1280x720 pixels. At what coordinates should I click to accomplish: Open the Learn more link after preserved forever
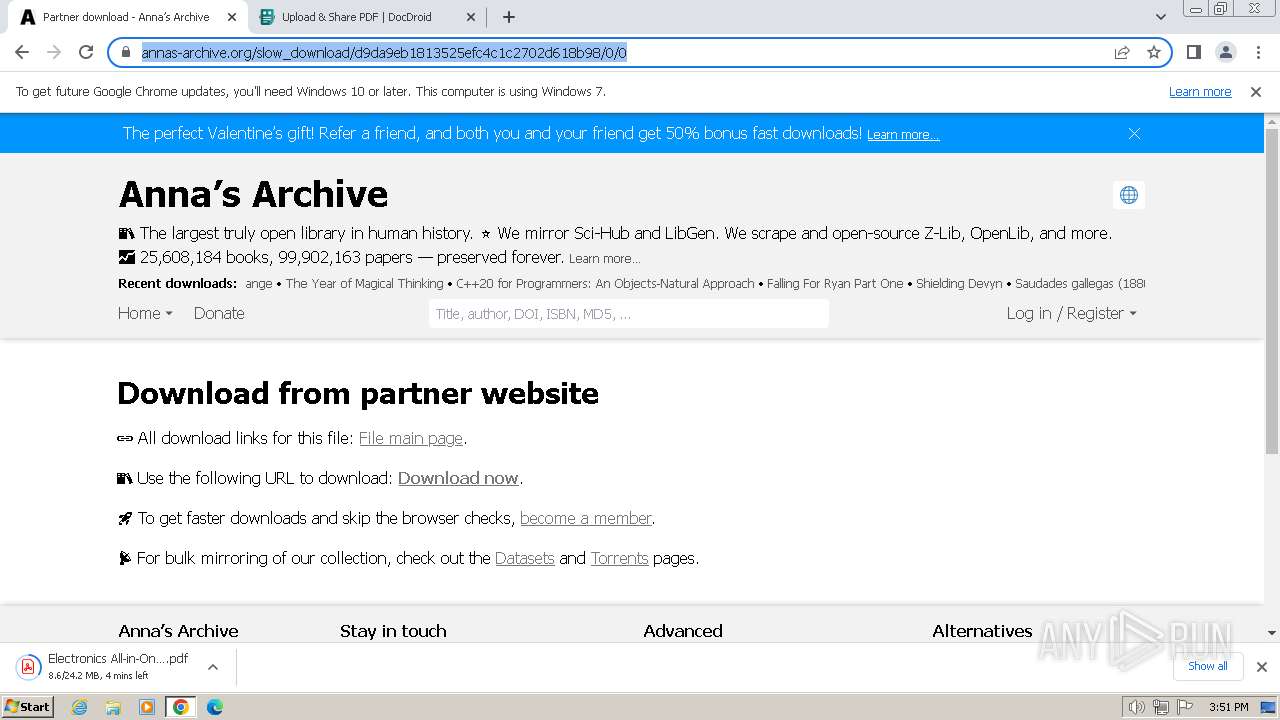click(x=604, y=258)
